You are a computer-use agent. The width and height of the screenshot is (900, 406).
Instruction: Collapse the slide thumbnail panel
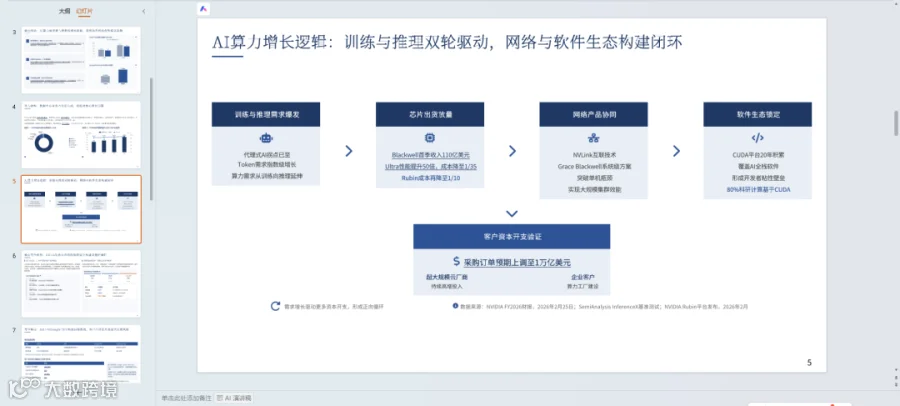143,11
